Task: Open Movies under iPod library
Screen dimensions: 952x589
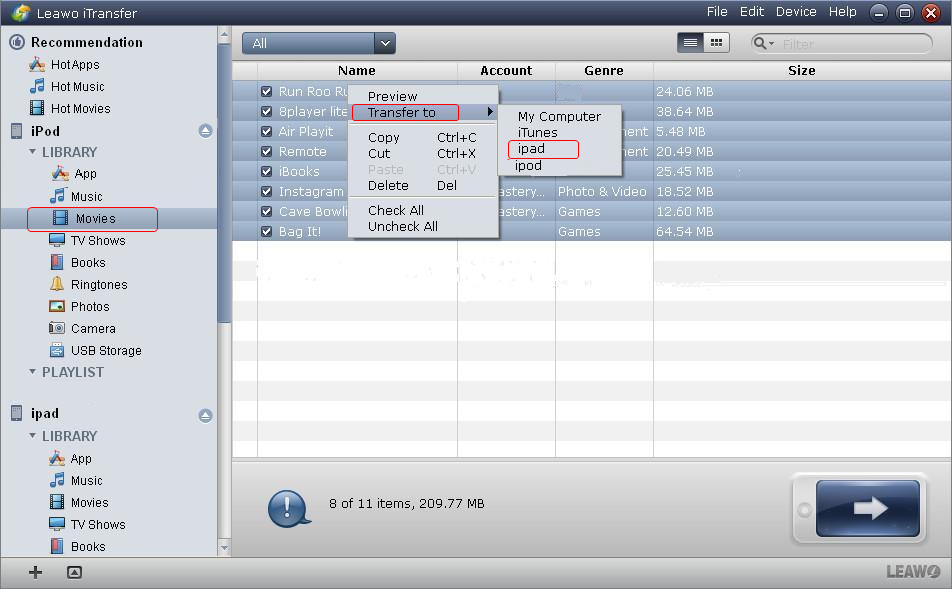Action: [84, 219]
